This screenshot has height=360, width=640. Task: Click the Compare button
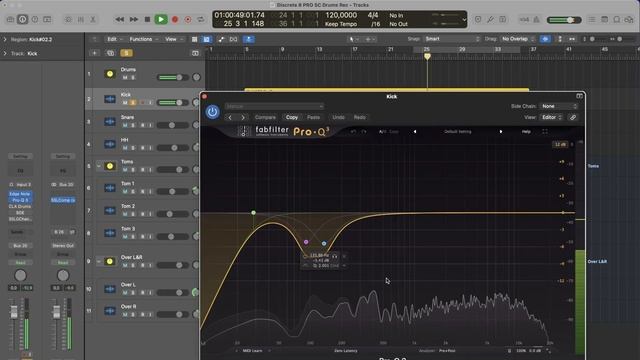coord(265,117)
